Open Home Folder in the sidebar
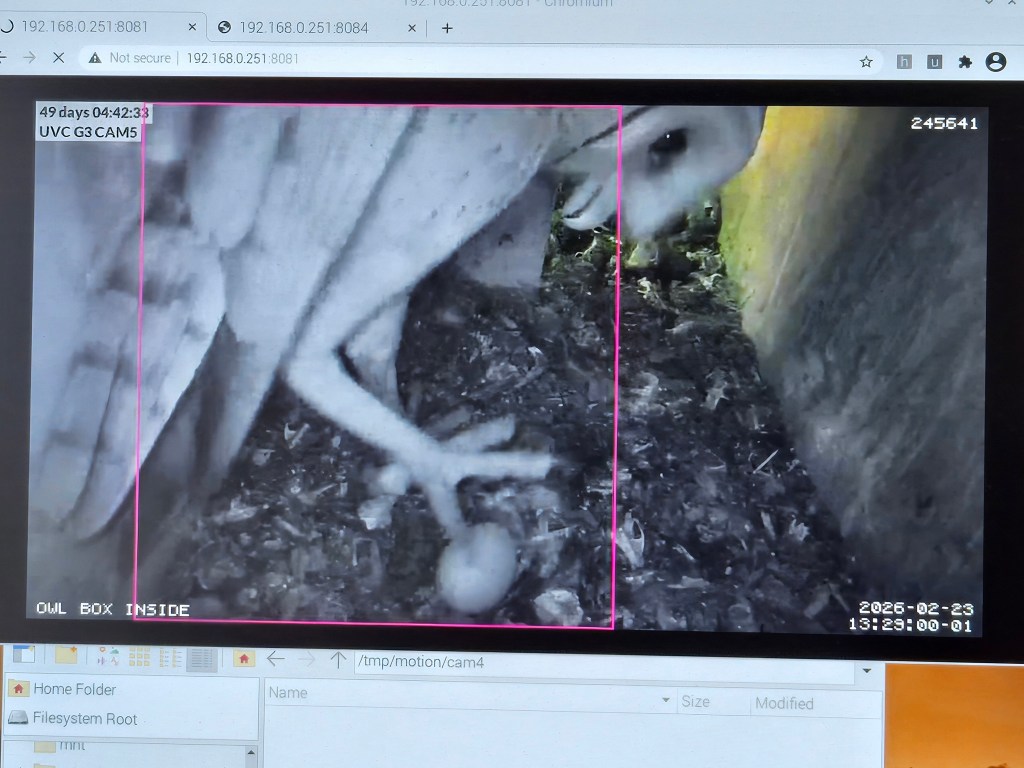The width and height of the screenshot is (1024, 768). point(73,689)
